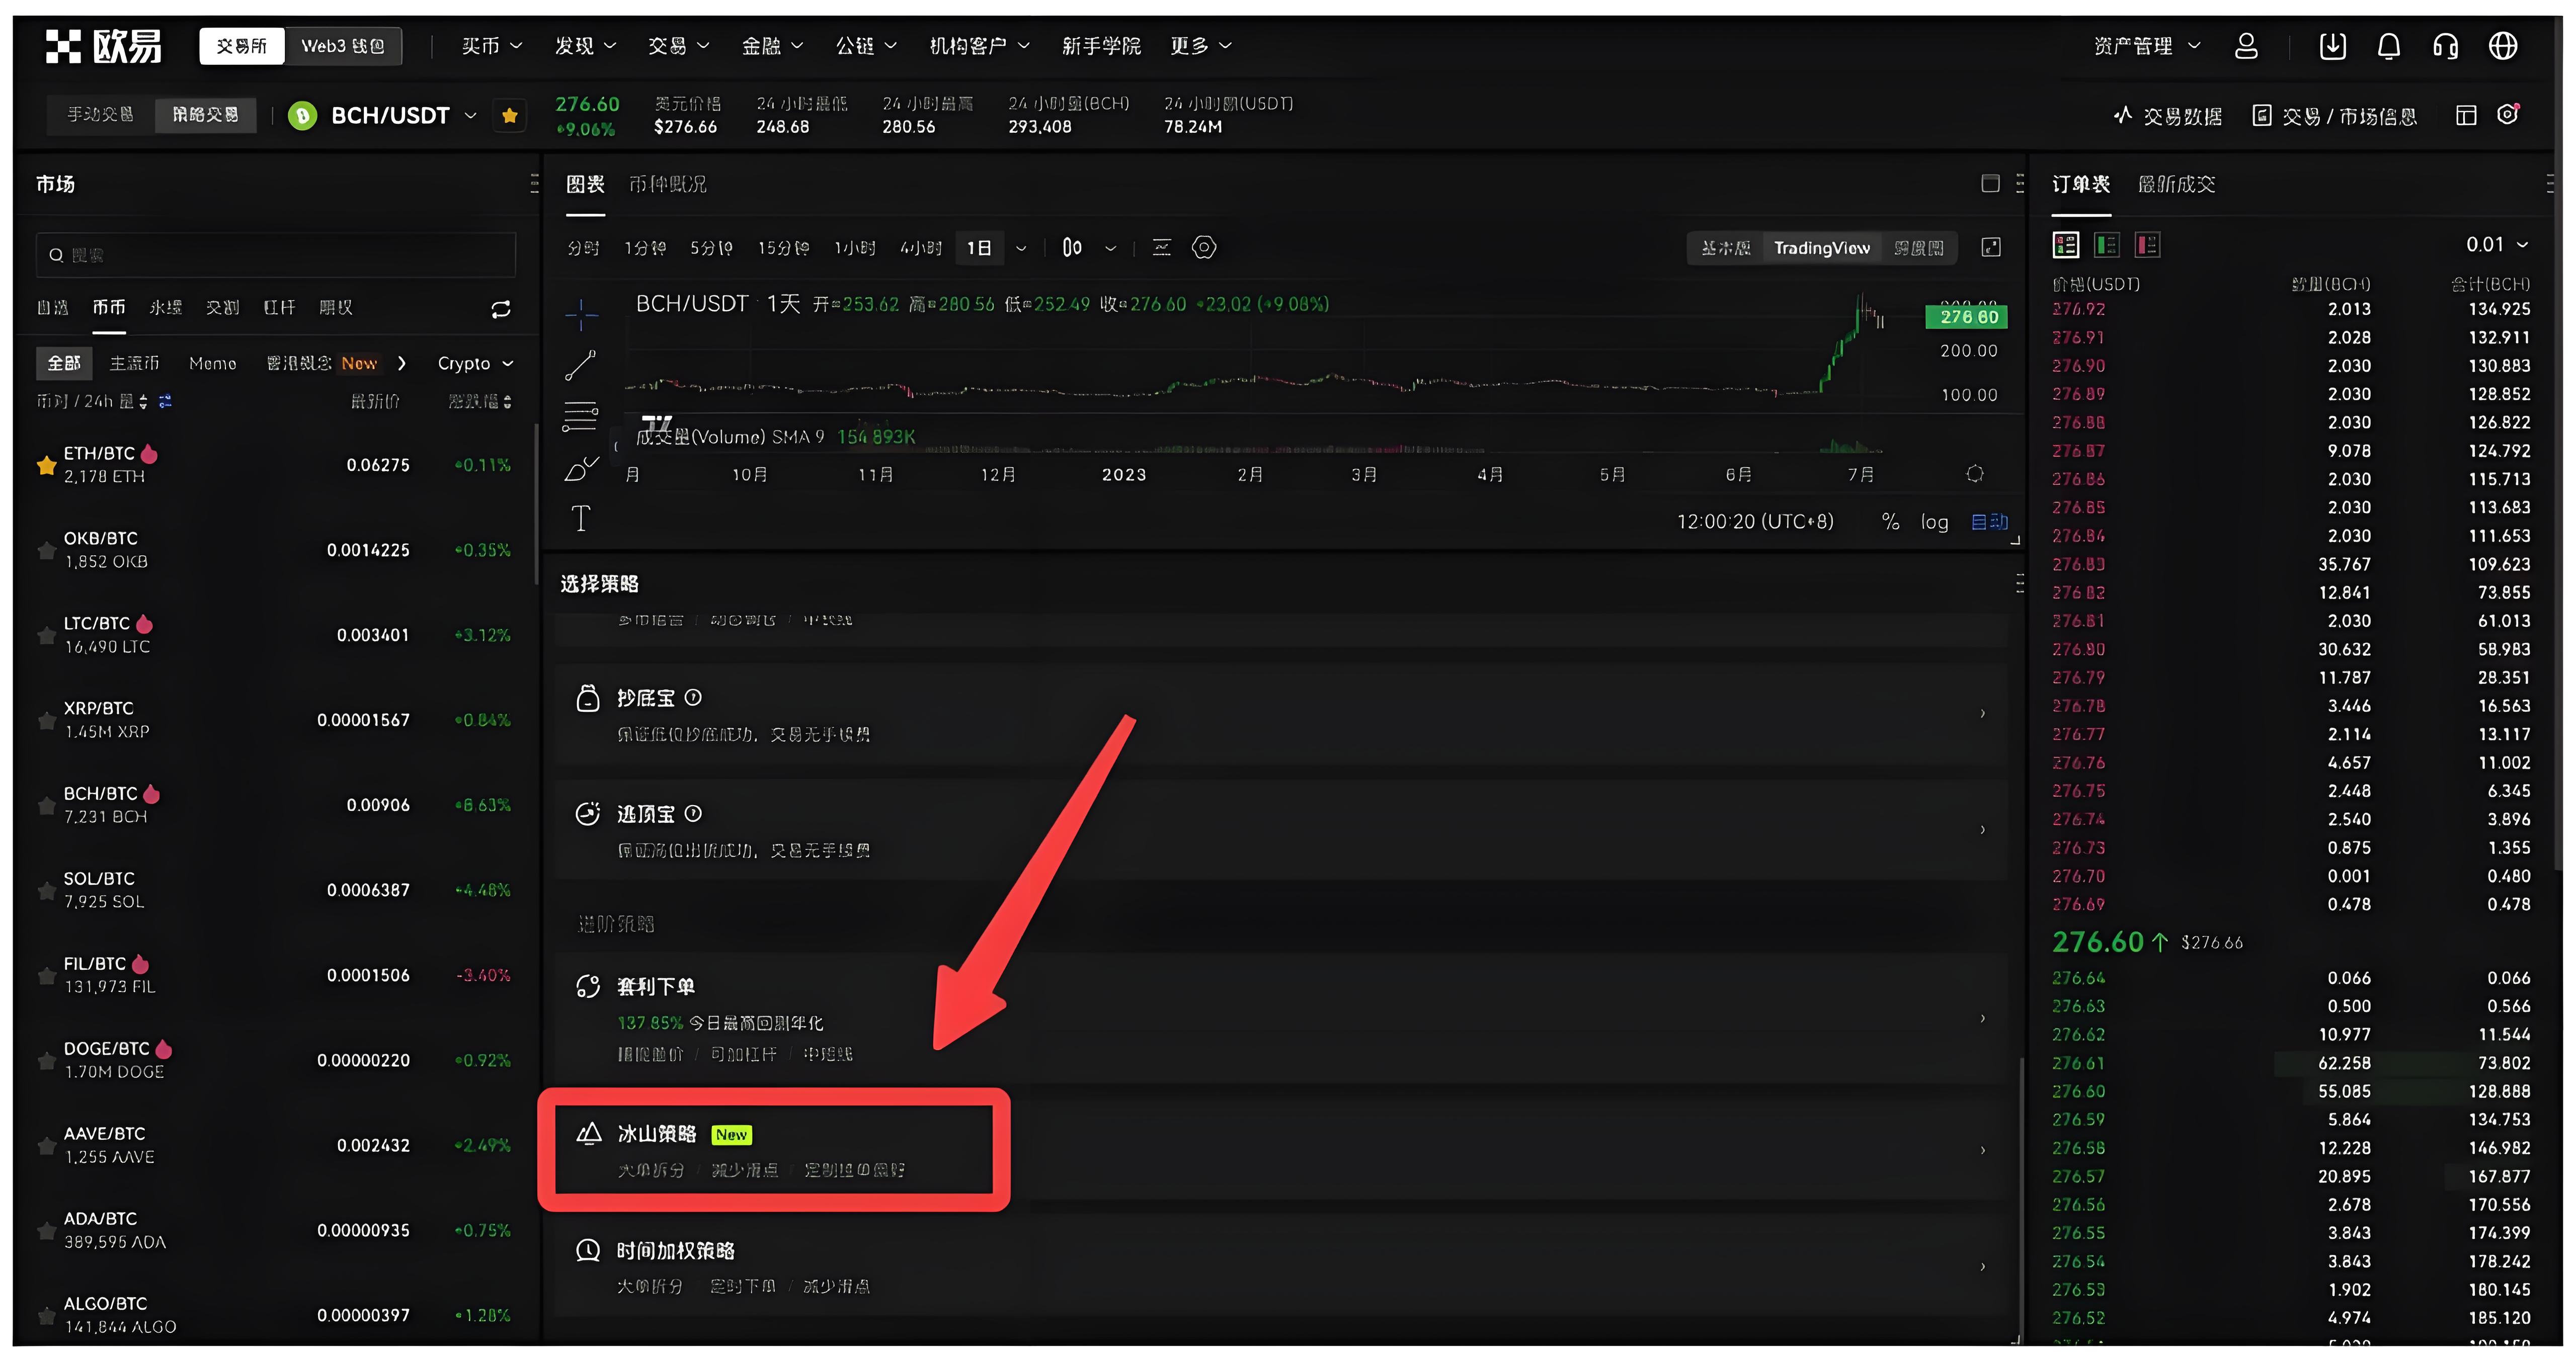2576x1362 pixels.
Task: Show sell orders only in order book
Action: coord(2147,245)
